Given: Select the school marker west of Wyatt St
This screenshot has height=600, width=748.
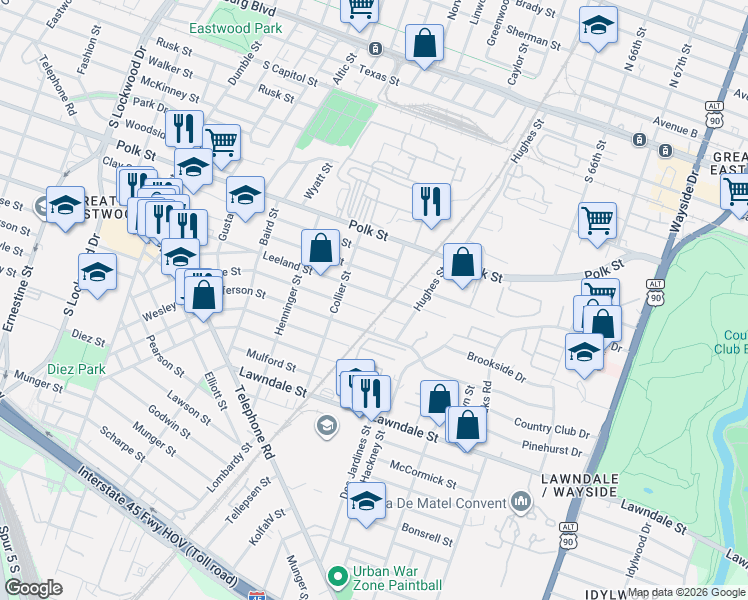Looking at the screenshot, I should coord(245,196).
